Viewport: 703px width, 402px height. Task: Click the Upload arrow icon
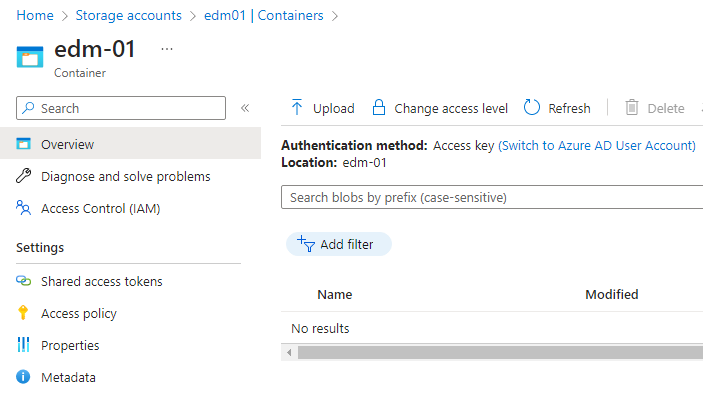(297, 108)
